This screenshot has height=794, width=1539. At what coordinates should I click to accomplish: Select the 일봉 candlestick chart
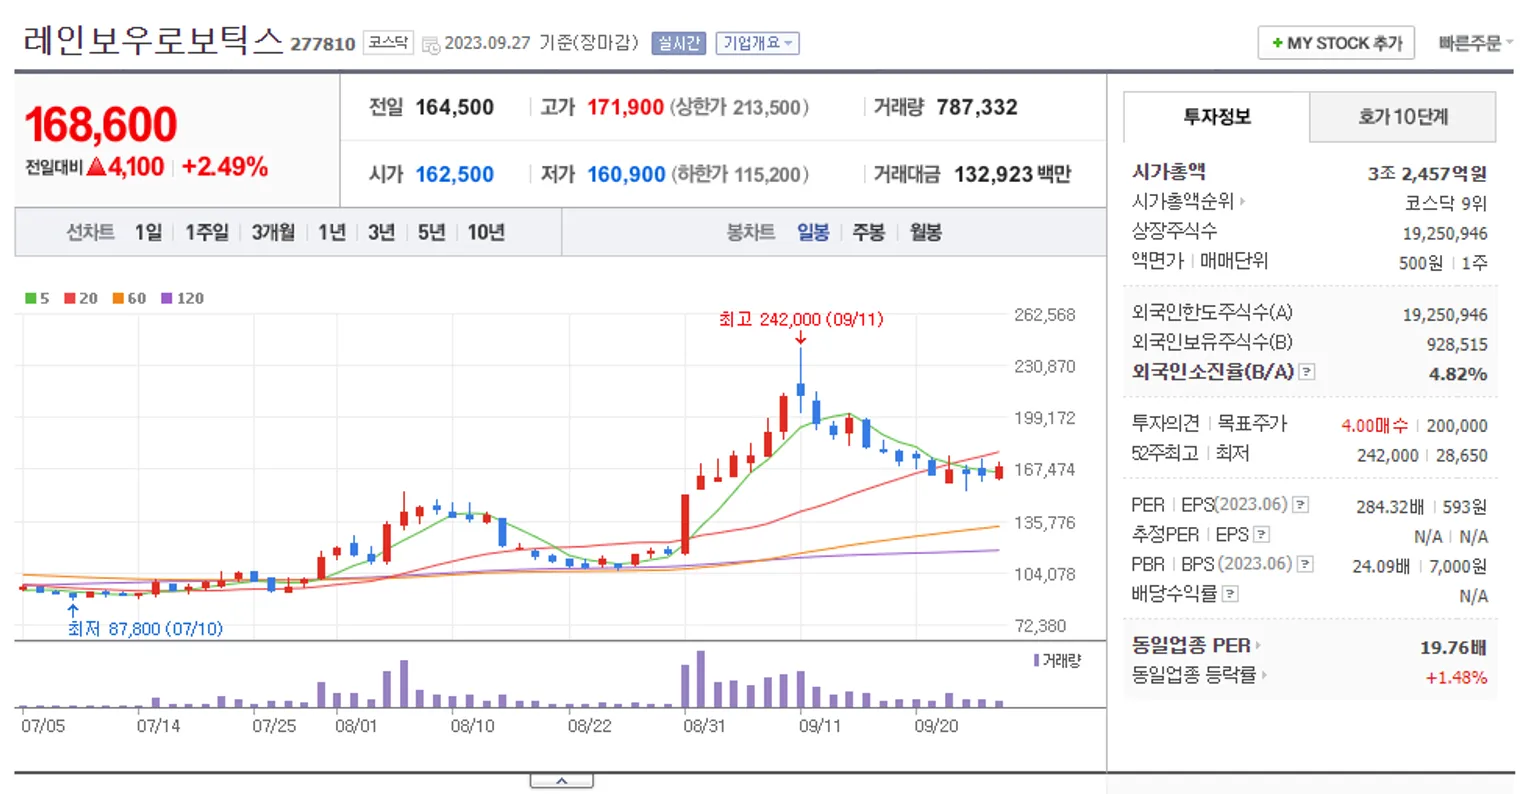(x=813, y=232)
